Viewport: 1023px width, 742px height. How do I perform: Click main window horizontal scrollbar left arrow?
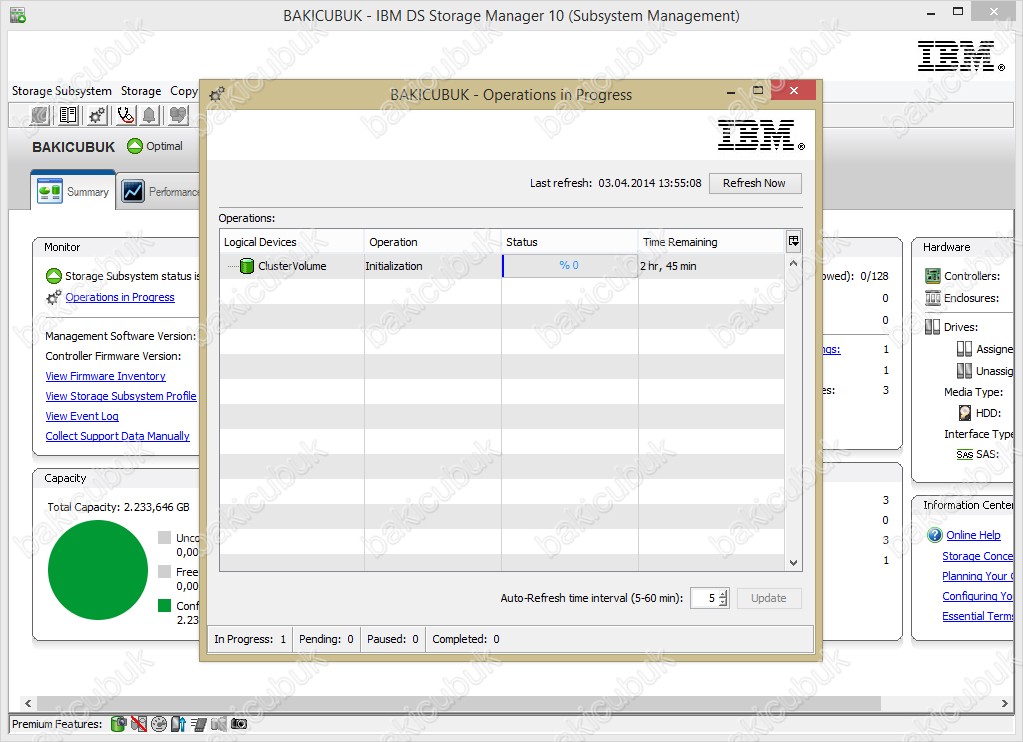coord(27,703)
